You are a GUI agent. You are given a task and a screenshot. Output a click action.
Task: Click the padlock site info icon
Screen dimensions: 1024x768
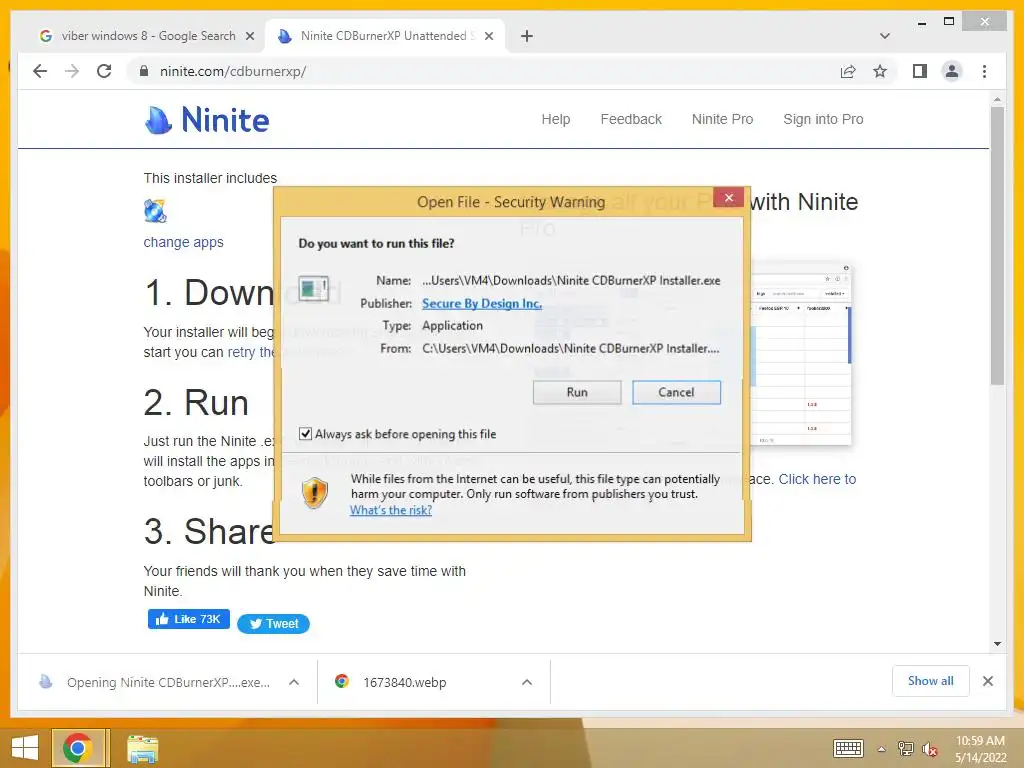point(144,71)
